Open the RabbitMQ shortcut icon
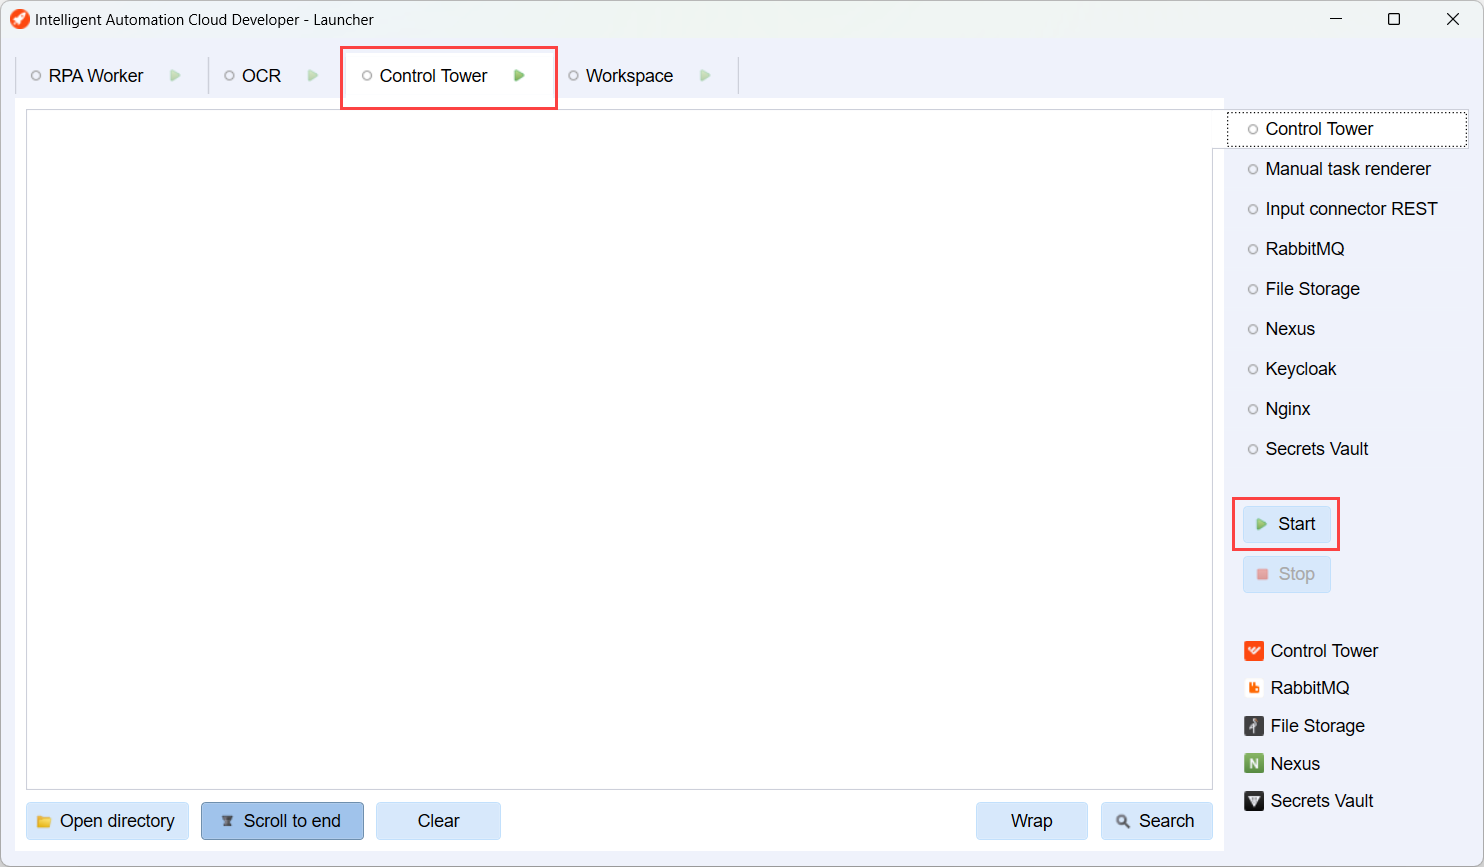 [x=1254, y=688]
